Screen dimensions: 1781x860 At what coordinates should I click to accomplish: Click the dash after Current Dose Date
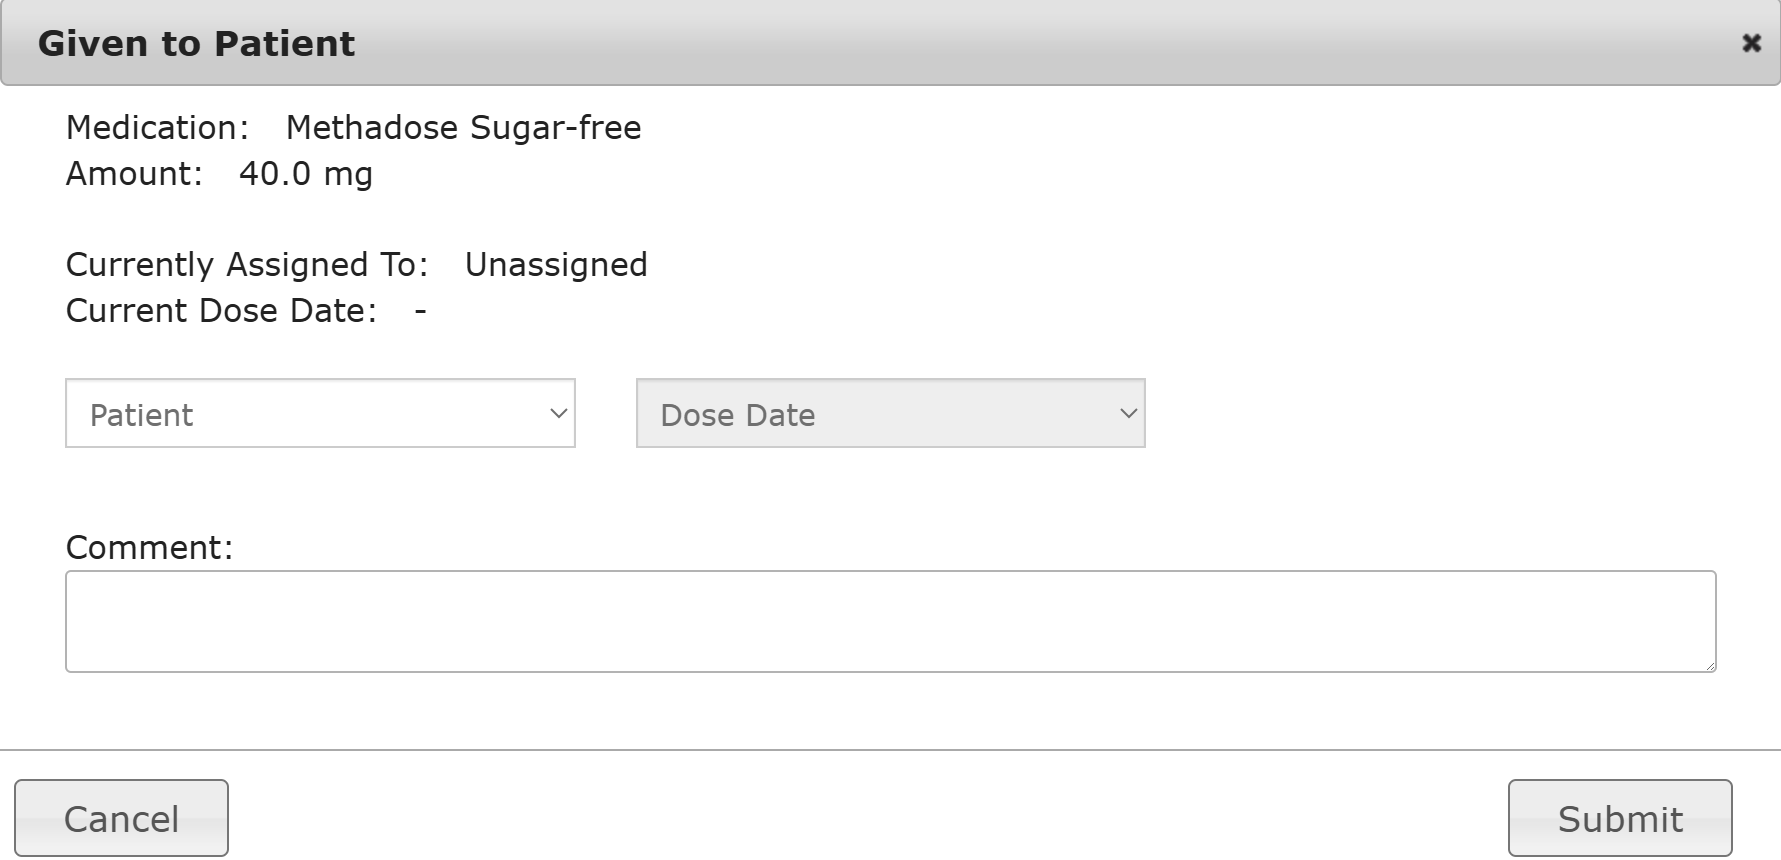pyautogui.click(x=421, y=311)
